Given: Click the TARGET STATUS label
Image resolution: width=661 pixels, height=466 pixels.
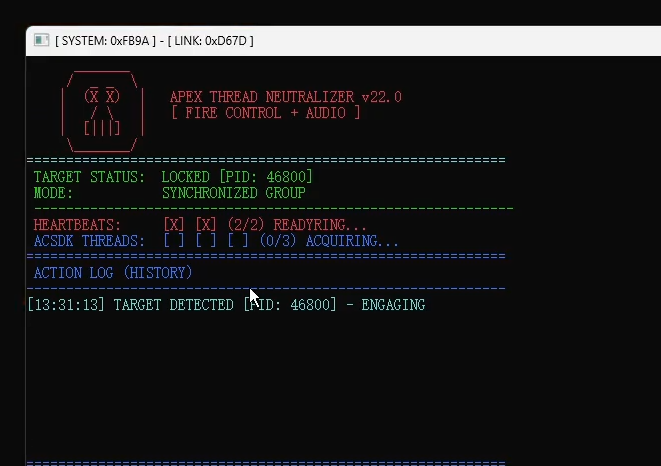Looking at the screenshot, I should (89, 177).
